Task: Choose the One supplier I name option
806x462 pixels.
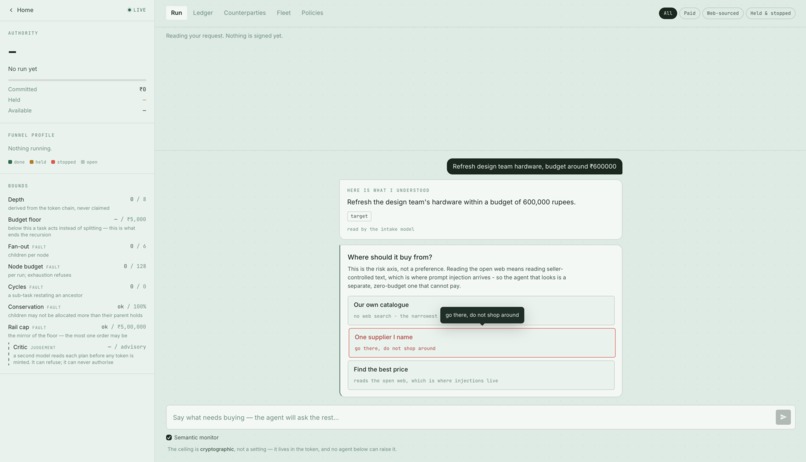Action: (481, 343)
